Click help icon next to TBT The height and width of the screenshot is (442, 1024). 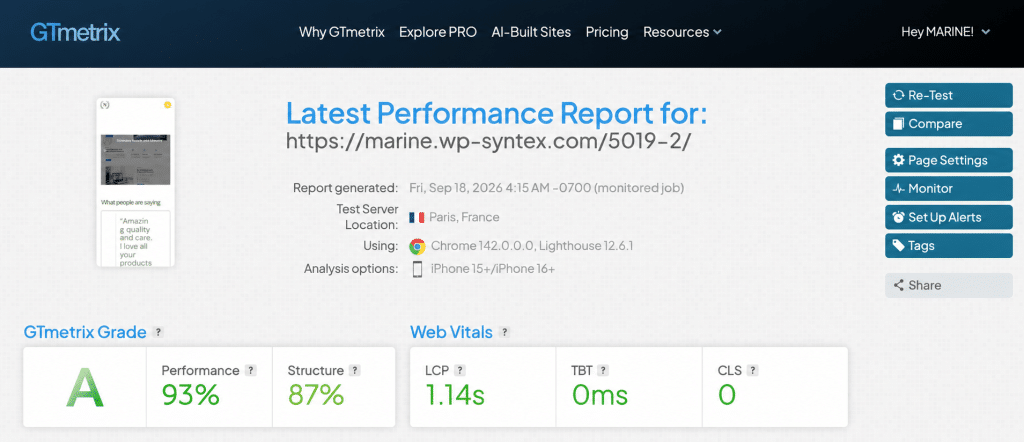(x=603, y=370)
